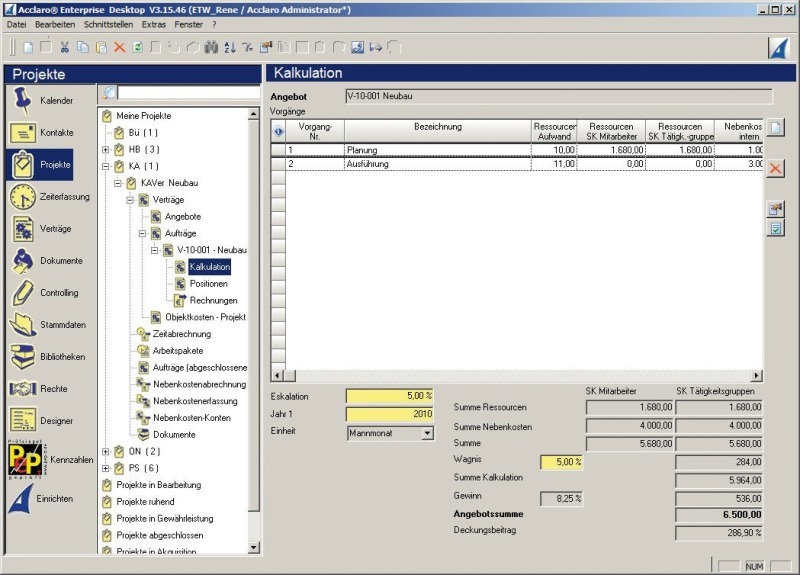
Task: Open the ? help menu
Action: 214,24
